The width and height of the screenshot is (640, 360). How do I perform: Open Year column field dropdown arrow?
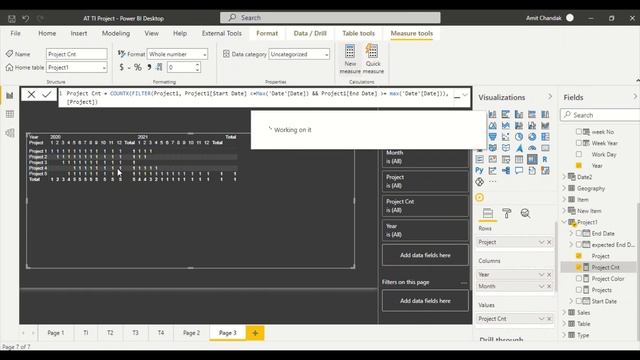click(x=541, y=275)
